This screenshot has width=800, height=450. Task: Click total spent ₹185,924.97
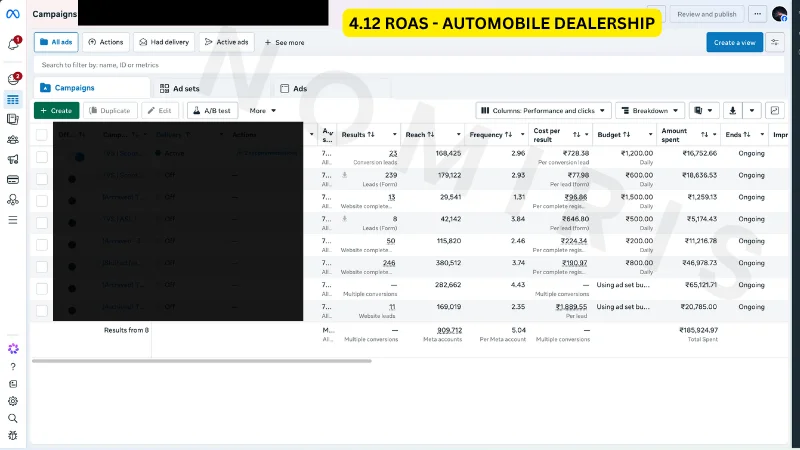tap(699, 330)
